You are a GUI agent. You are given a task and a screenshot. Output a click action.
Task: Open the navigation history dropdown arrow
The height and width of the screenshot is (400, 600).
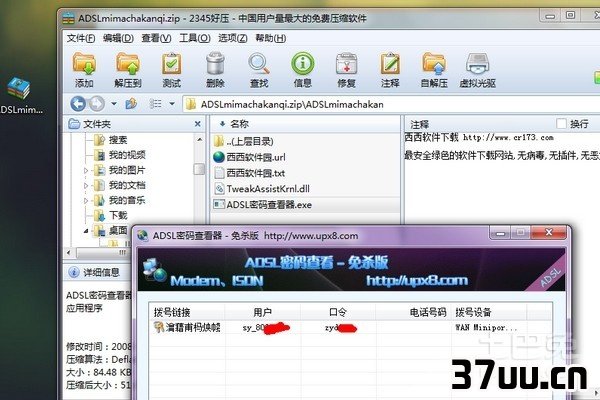point(114,104)
